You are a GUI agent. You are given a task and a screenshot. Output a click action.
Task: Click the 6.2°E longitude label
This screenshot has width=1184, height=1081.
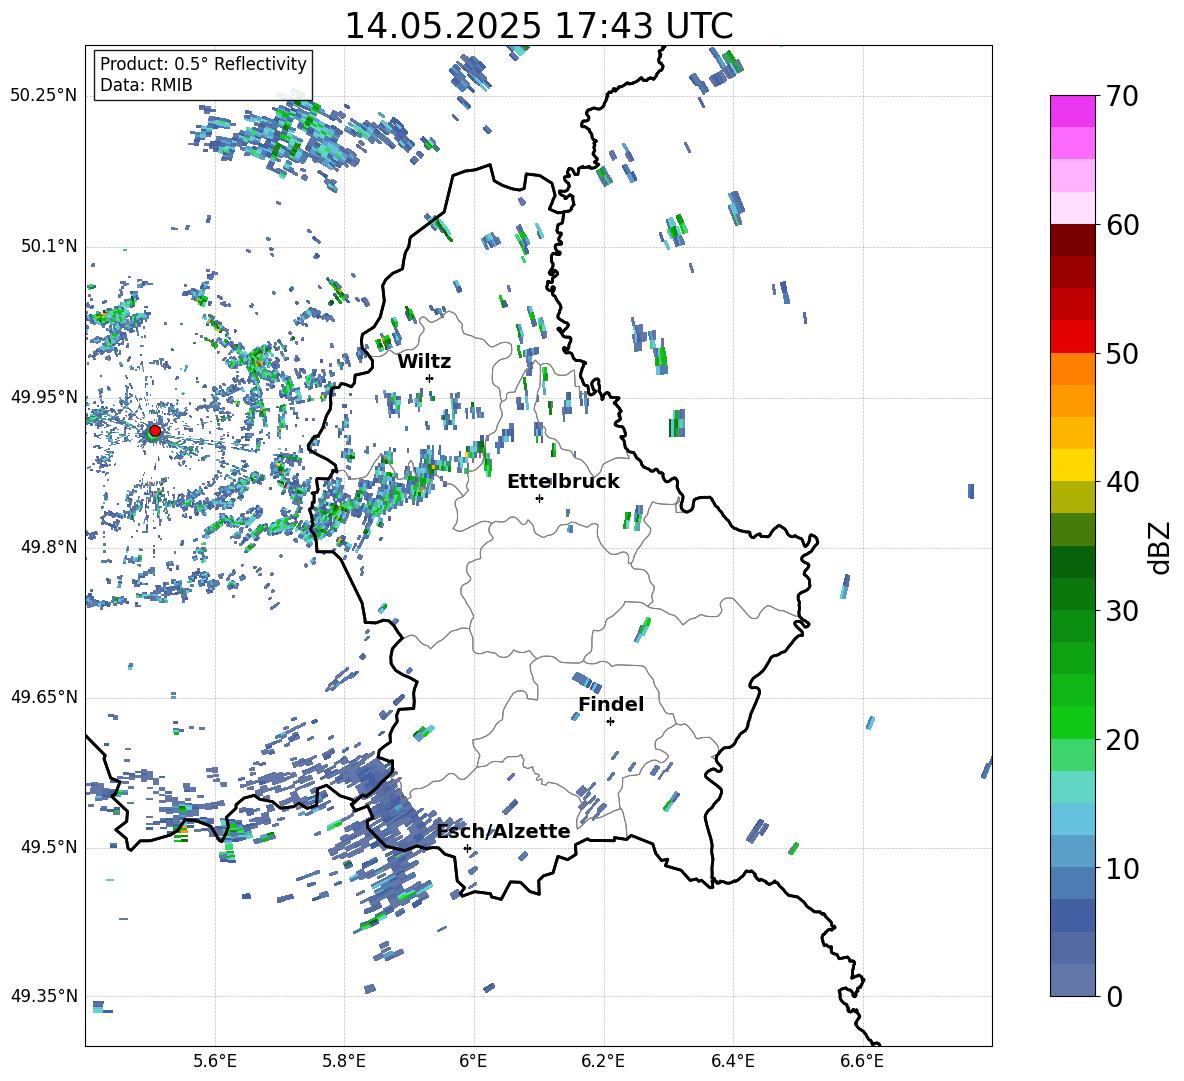[x=603, y=1061]
